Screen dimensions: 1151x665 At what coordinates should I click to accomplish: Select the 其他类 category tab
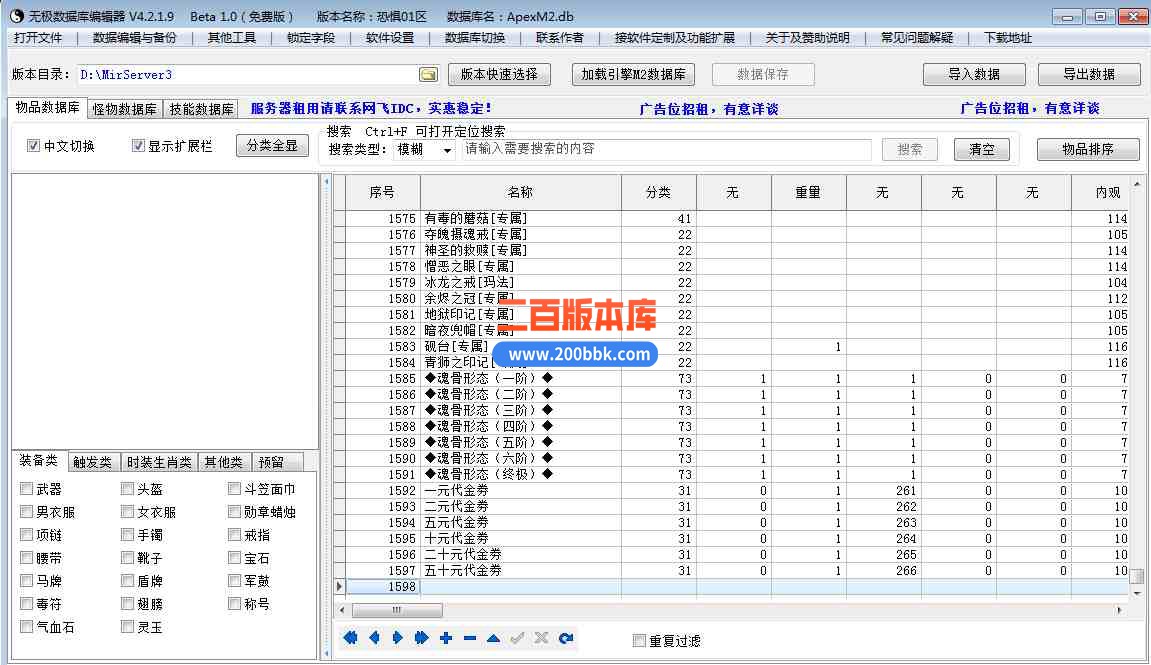(x=224, y=462)
